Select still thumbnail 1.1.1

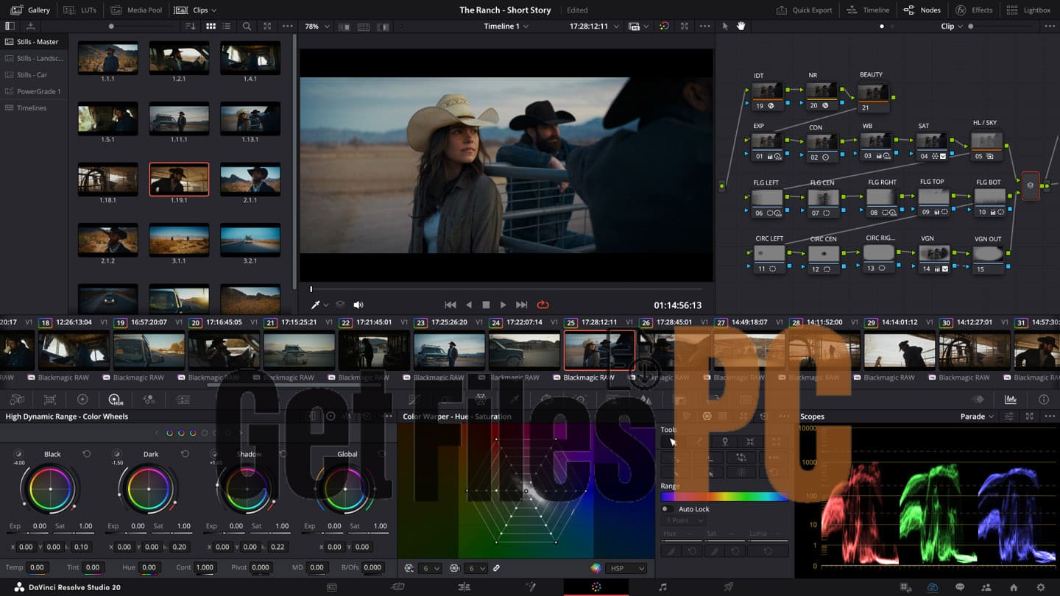(107, 58)
